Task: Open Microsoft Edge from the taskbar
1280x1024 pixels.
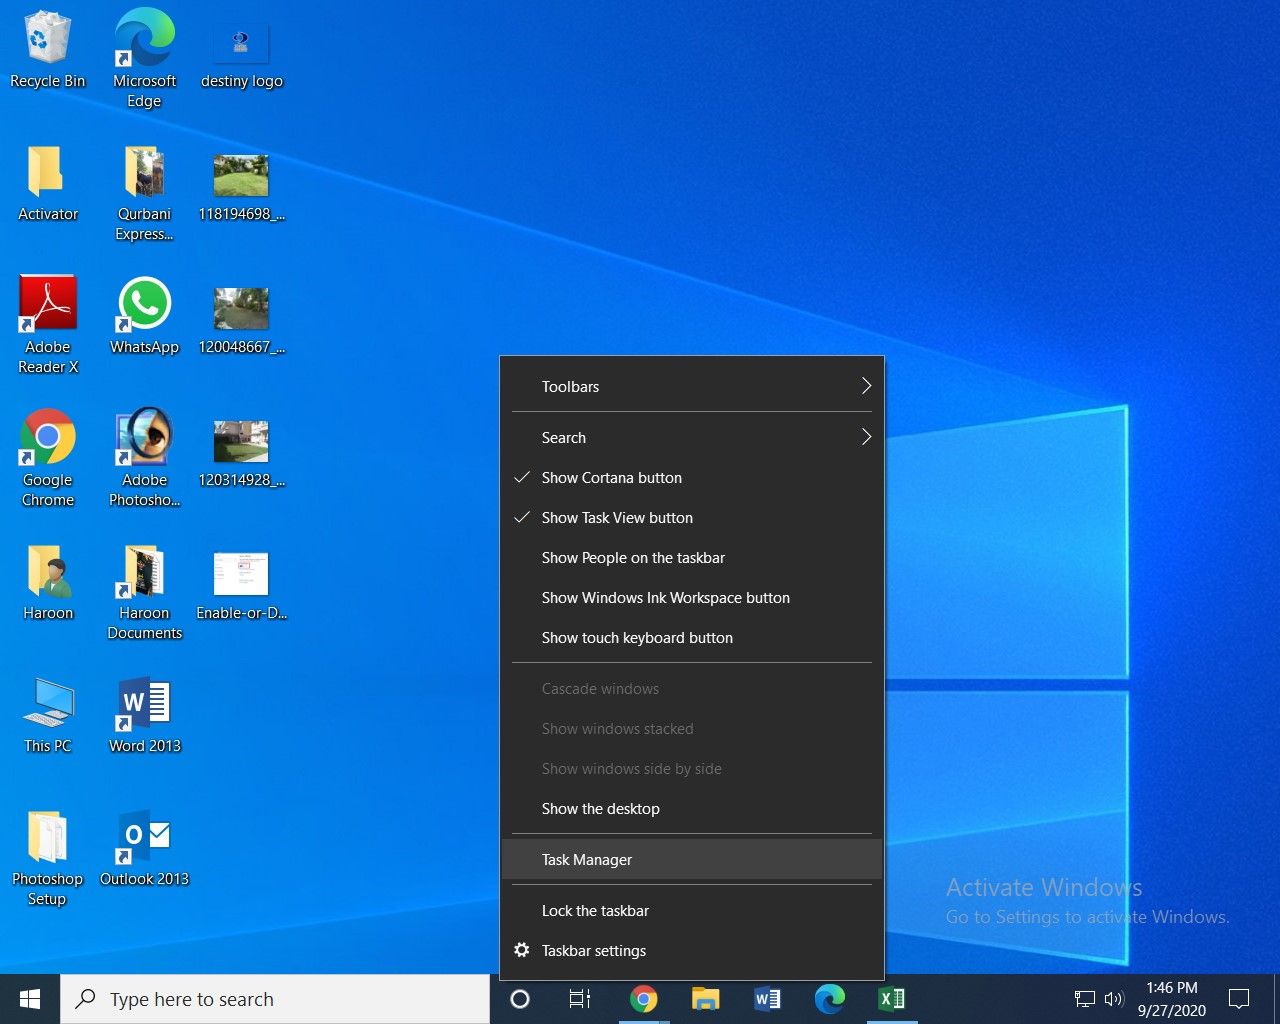Action: pos(829,999)
